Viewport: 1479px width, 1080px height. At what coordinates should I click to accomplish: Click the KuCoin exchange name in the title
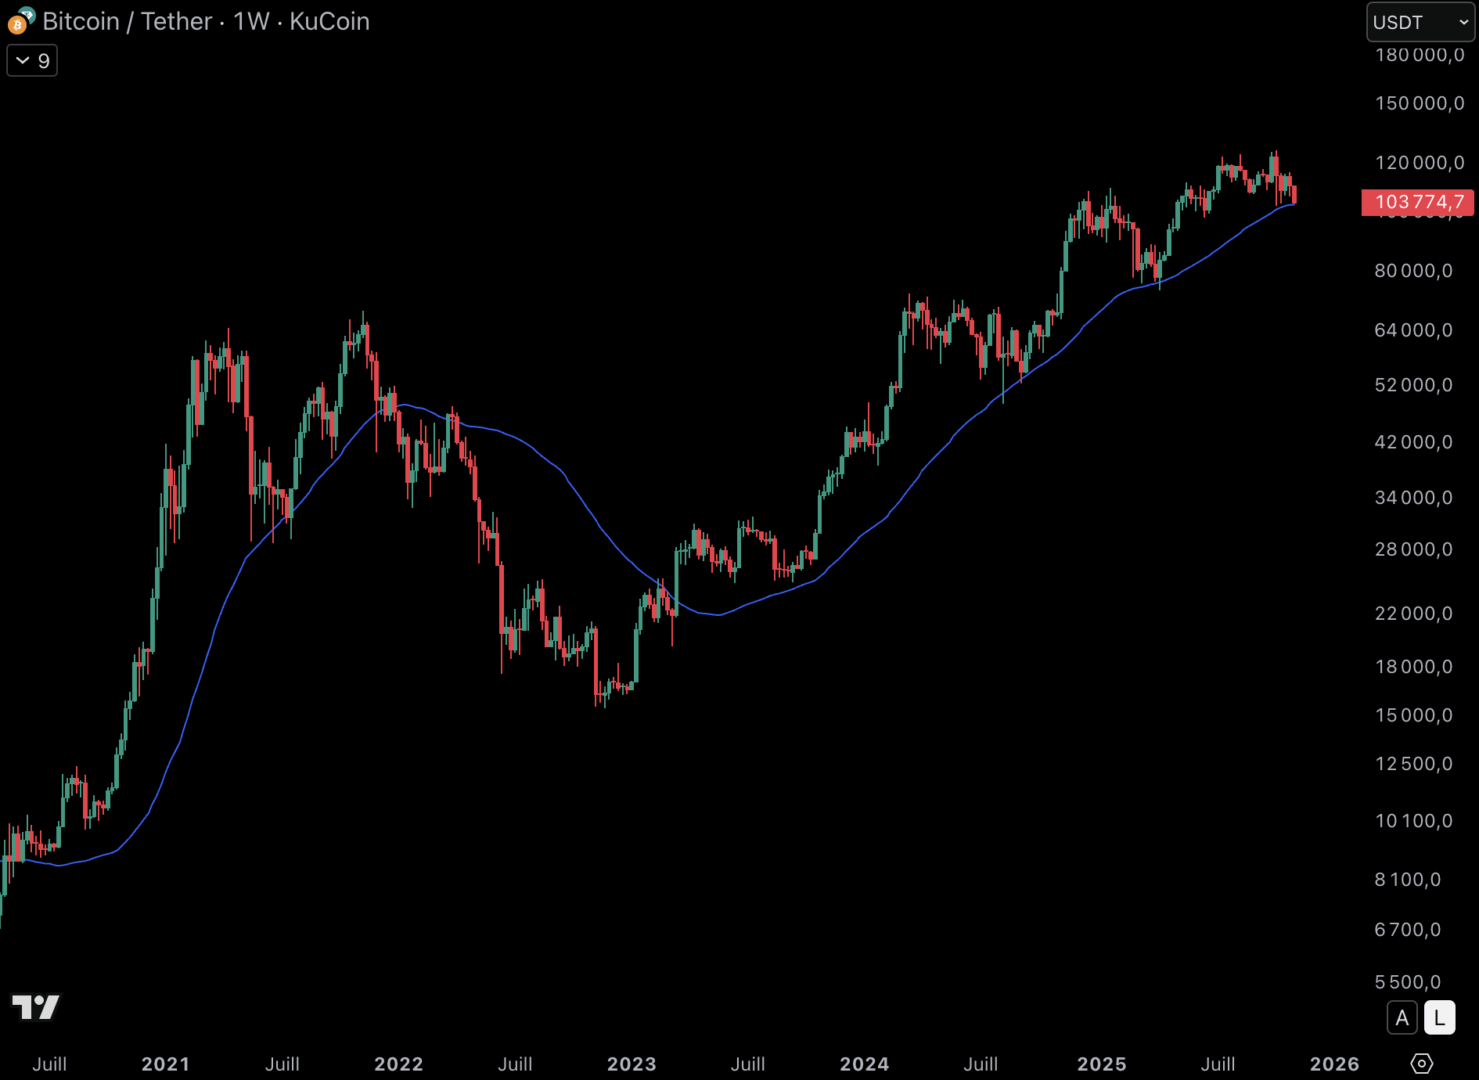point(329,21)
